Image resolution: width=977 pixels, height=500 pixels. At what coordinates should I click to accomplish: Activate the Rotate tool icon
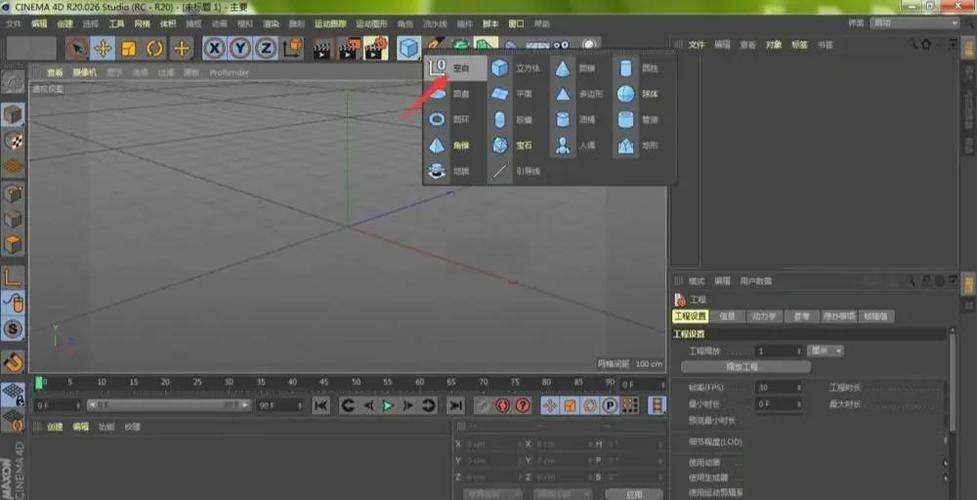click(x=154, y=48)
